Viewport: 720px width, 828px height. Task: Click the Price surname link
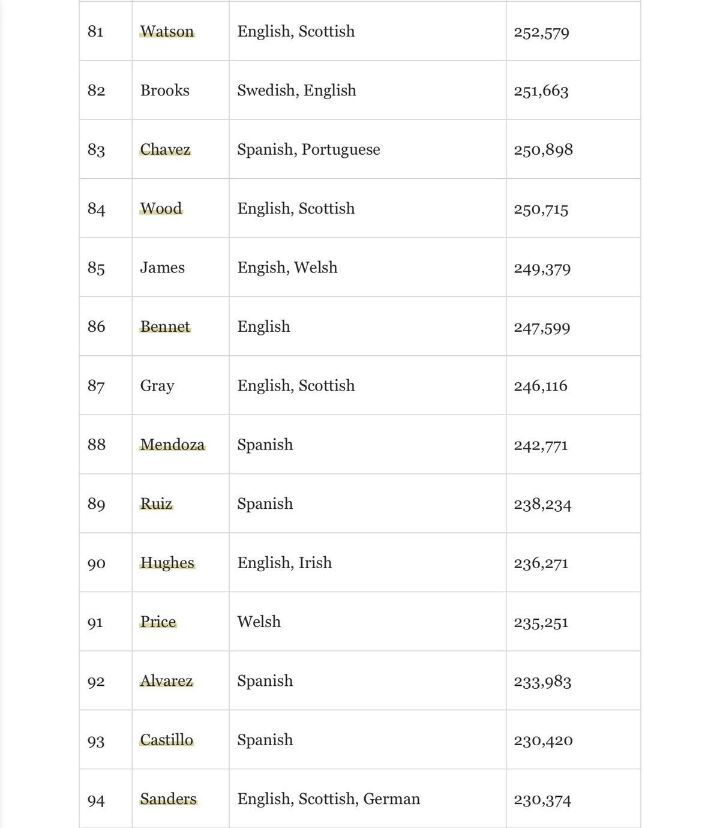158,621
